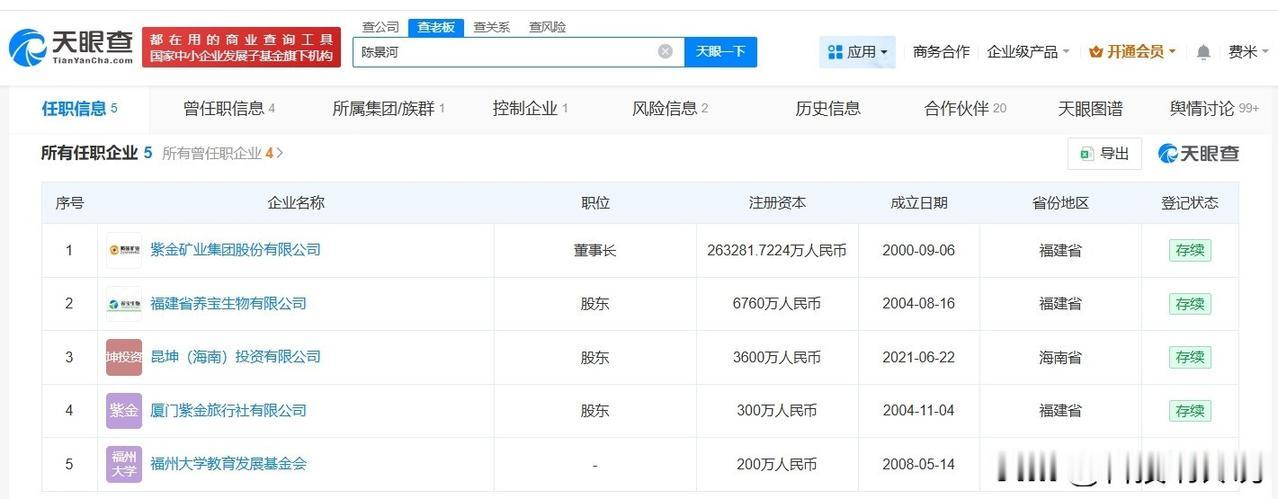Select 所有任职企业 5 filter
This screenshot has height=499, width=1278.
pyautogui.click(x=96, y=153)
